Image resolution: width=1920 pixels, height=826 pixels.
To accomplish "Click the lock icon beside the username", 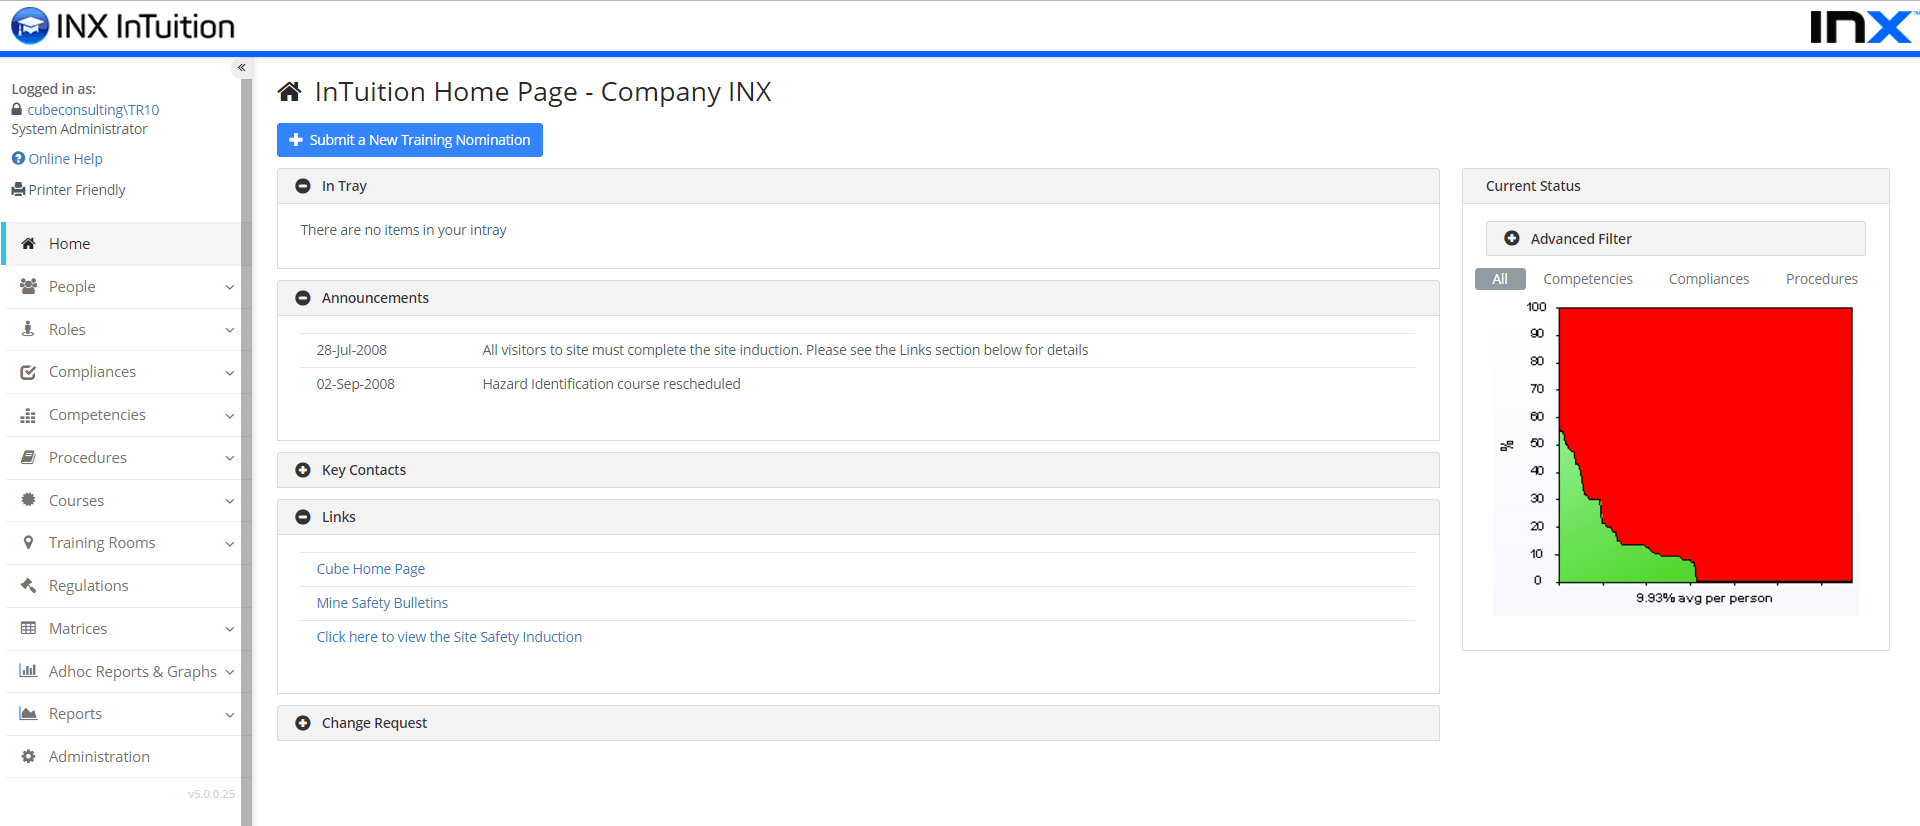I will coord(17,109).
